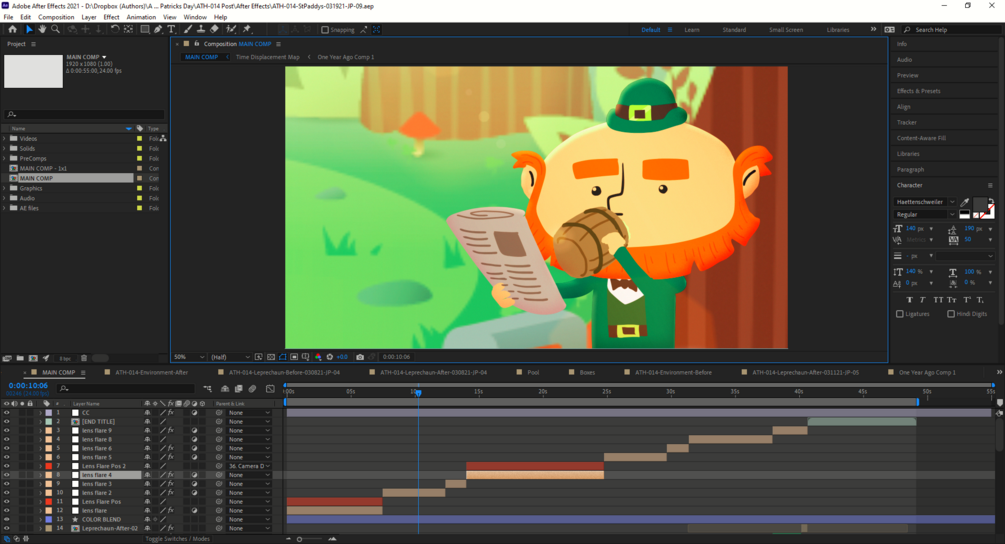Select the Eraser tool

tap(214, 29)
